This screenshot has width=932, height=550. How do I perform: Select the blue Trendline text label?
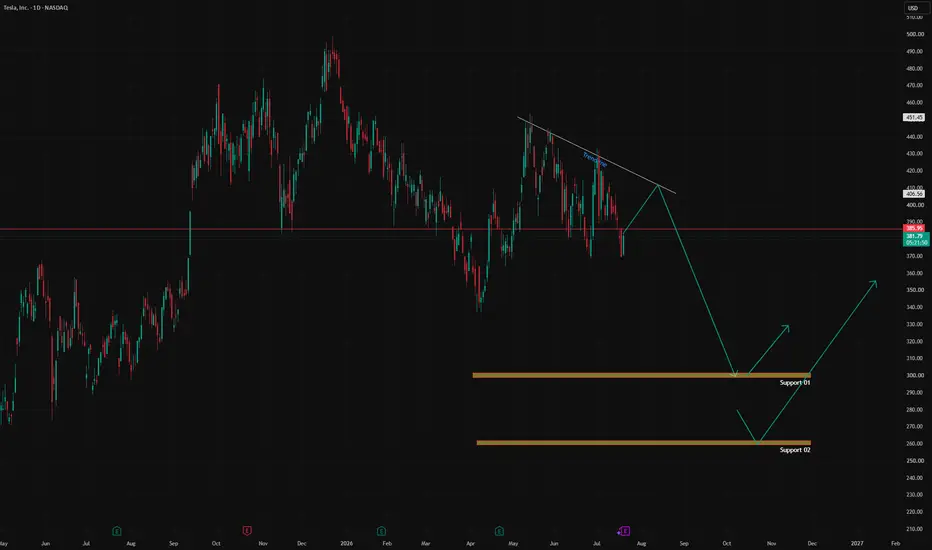pos(594,159)
